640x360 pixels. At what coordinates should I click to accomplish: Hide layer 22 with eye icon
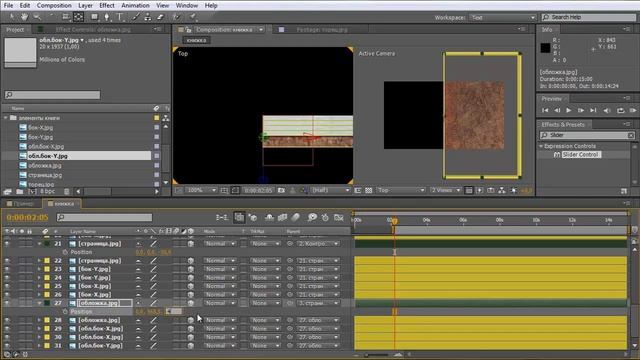tap(7, 260)
